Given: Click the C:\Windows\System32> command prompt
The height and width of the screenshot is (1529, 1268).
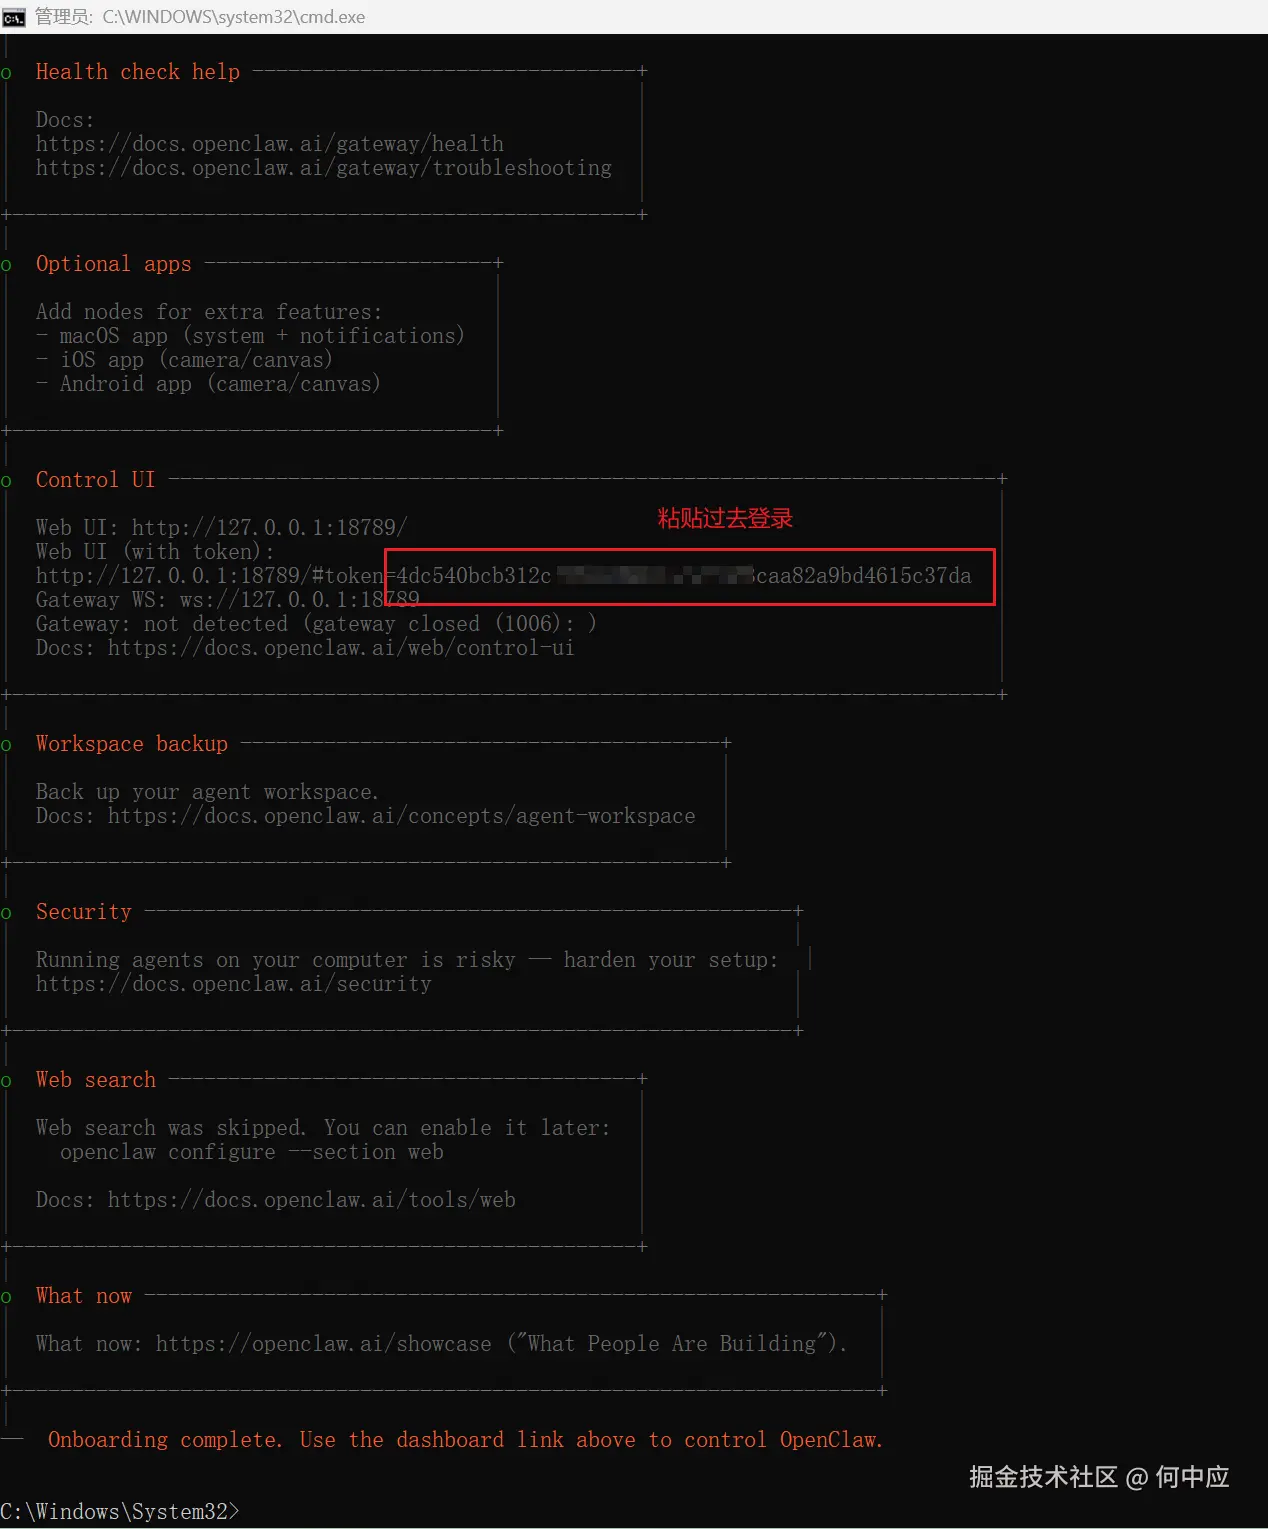Looking at the screenshot, I should [120, 1512].
